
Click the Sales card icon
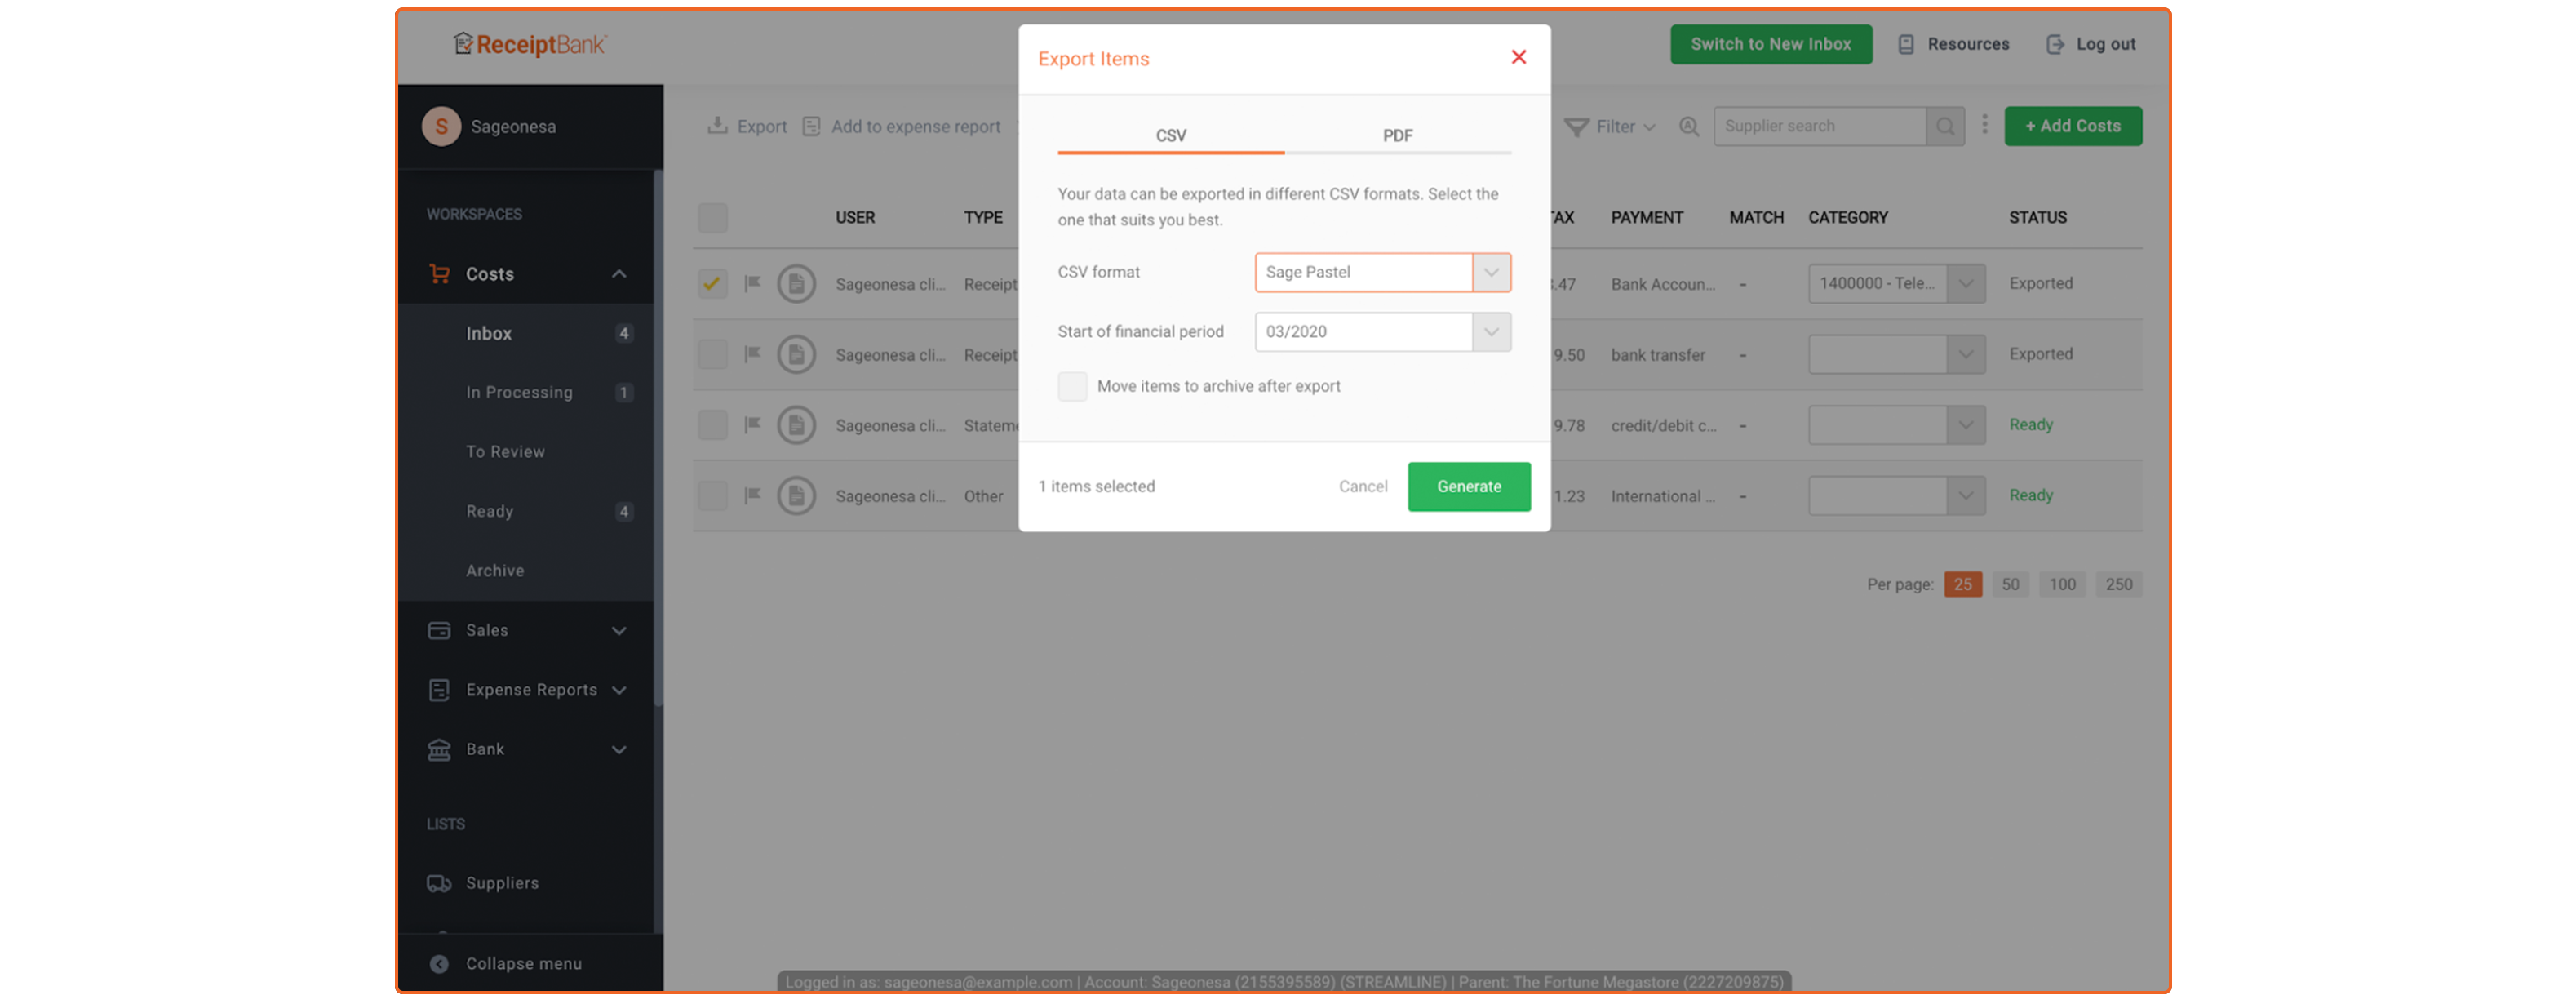[x=438, y=631]
